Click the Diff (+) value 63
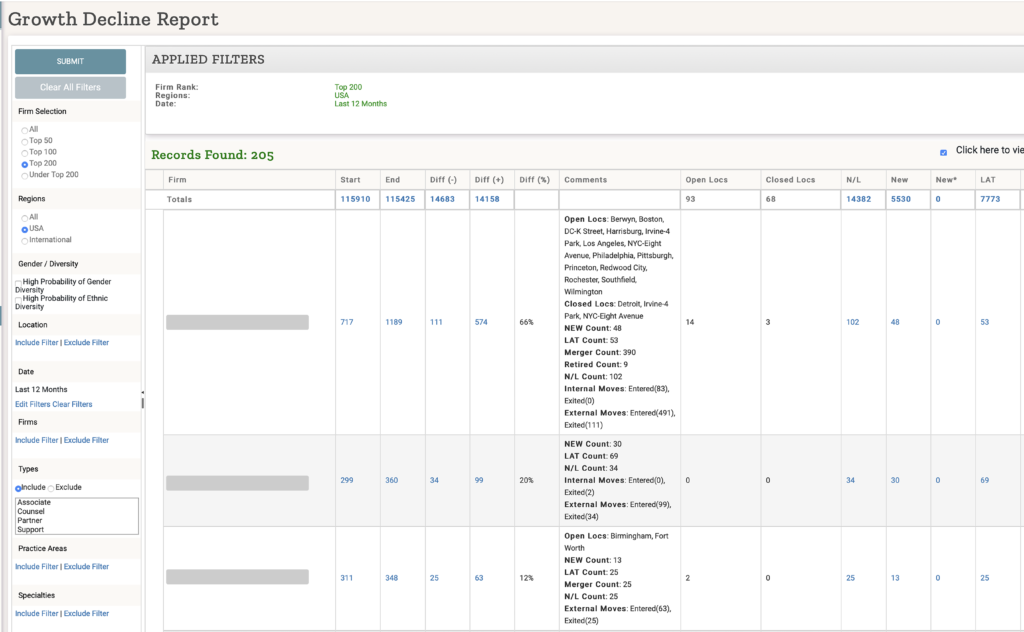1024x632 pixels. point(479,578)
